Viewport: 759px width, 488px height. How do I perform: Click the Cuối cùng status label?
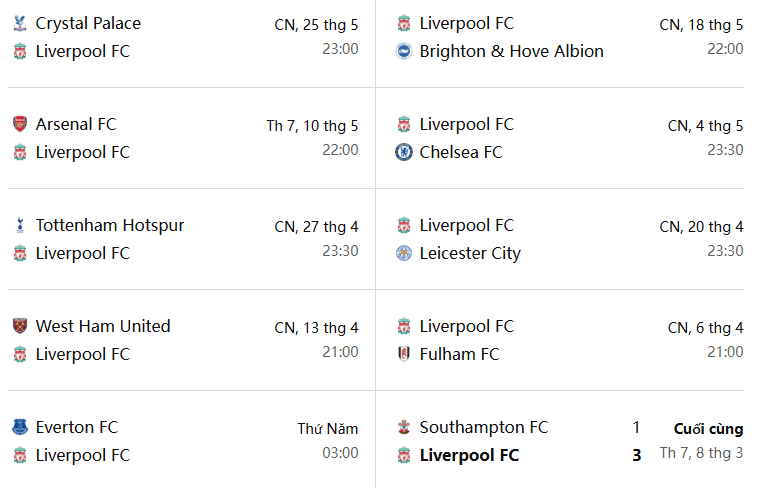(709, 429)
